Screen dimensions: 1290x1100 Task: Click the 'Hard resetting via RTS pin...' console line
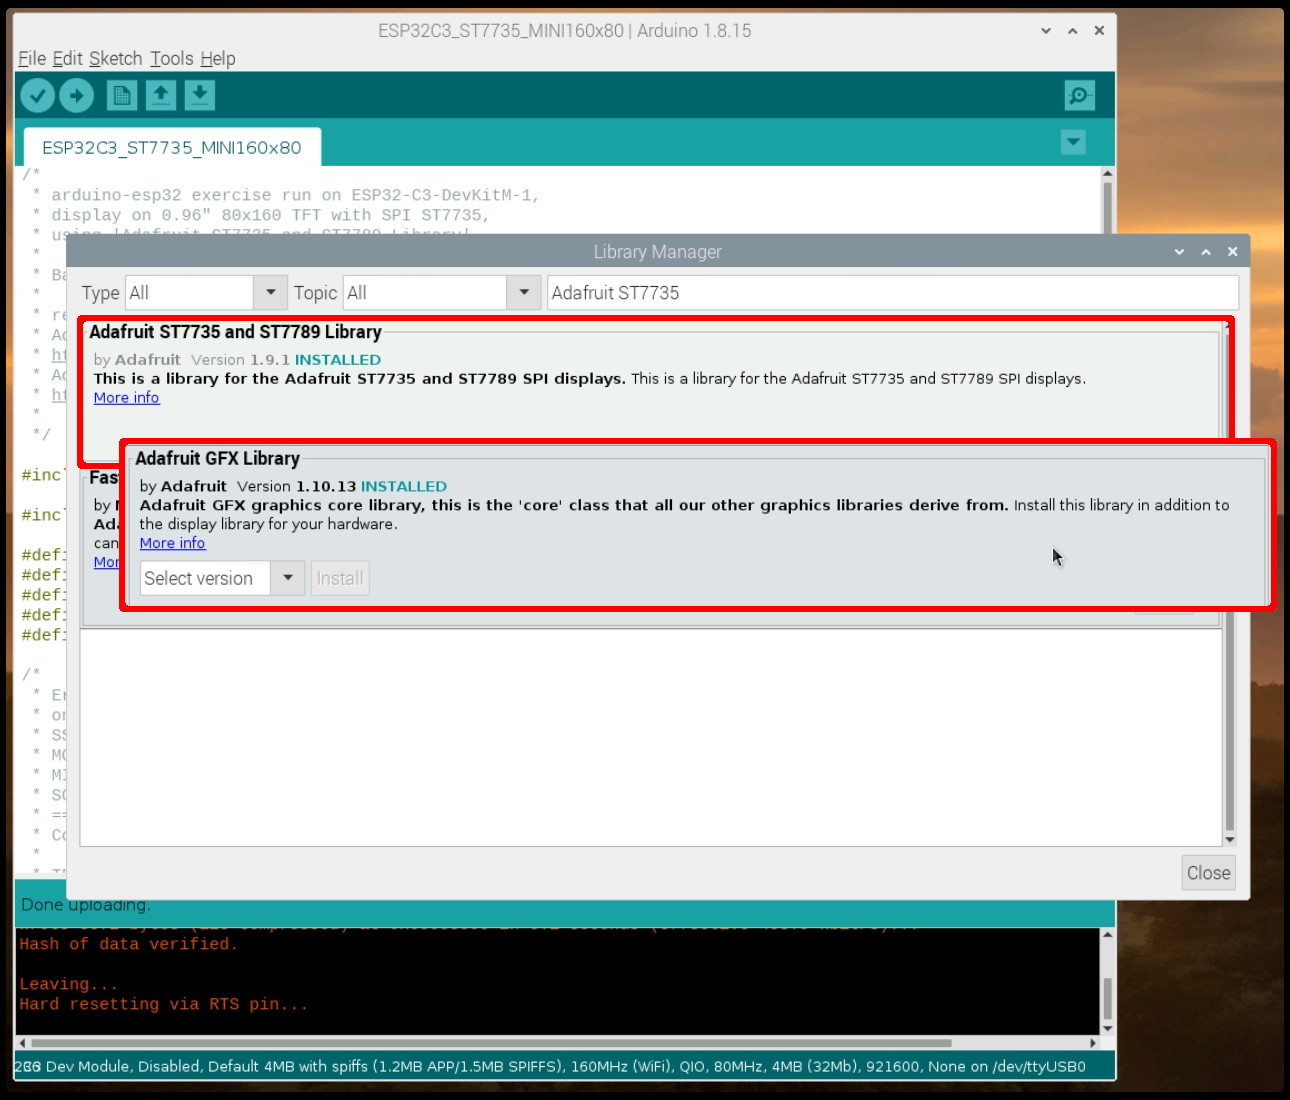pos(164,1004)
